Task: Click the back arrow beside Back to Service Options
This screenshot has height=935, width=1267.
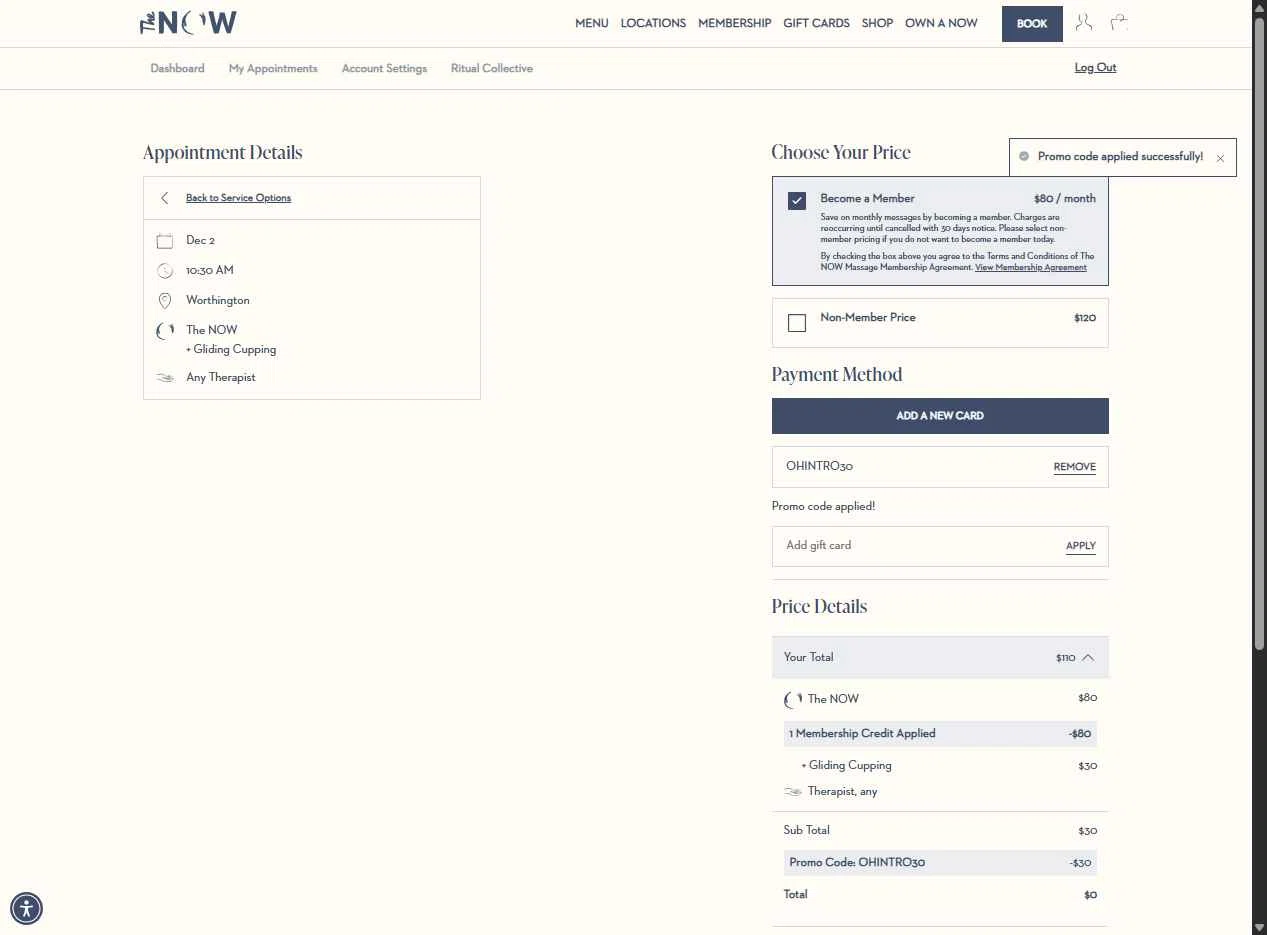Action: [x=165, y=198]
